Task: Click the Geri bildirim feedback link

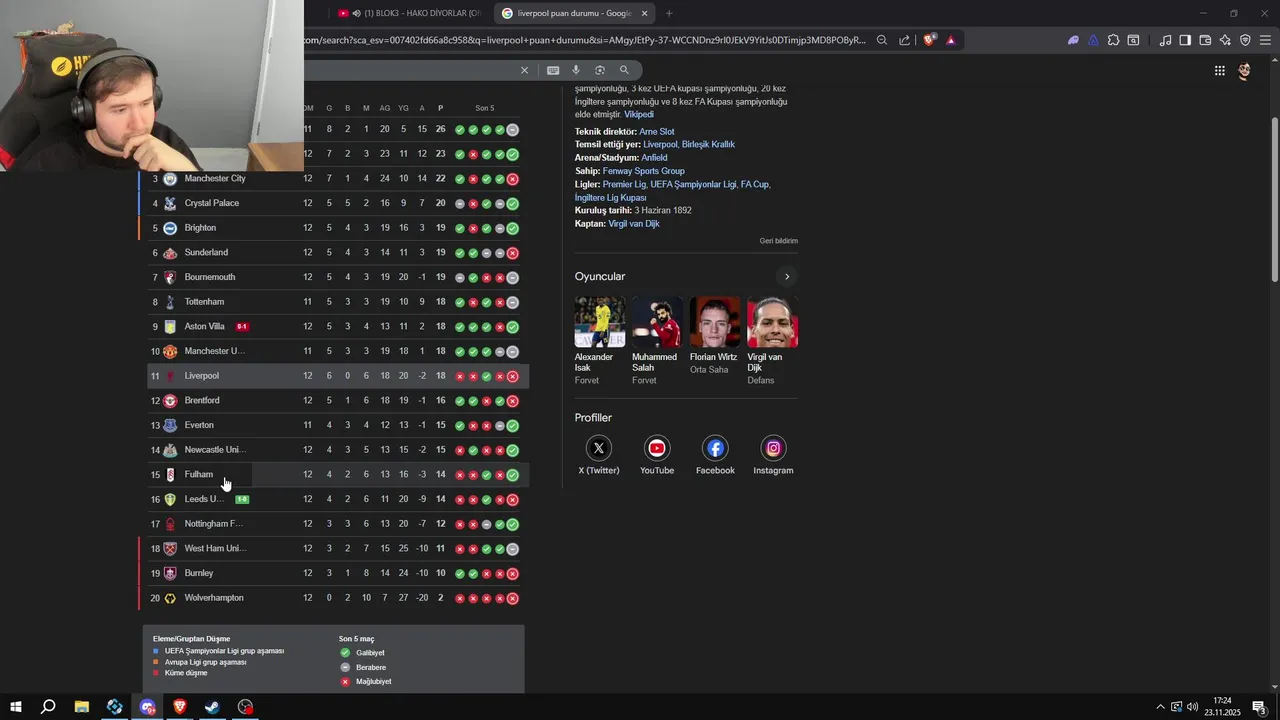Action: click(x=779, y=241)
